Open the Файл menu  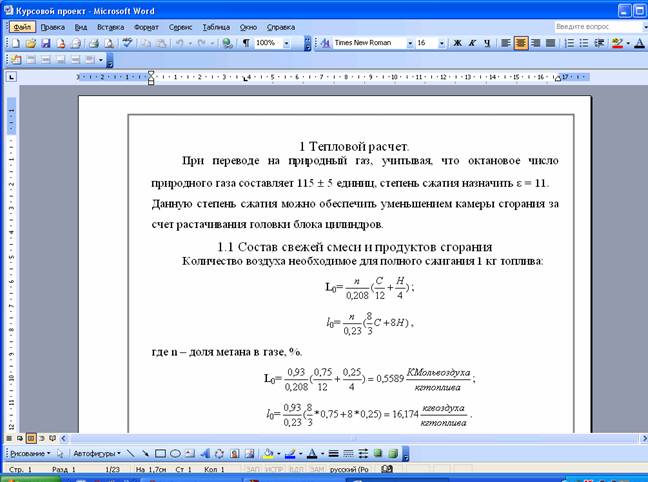22,27
